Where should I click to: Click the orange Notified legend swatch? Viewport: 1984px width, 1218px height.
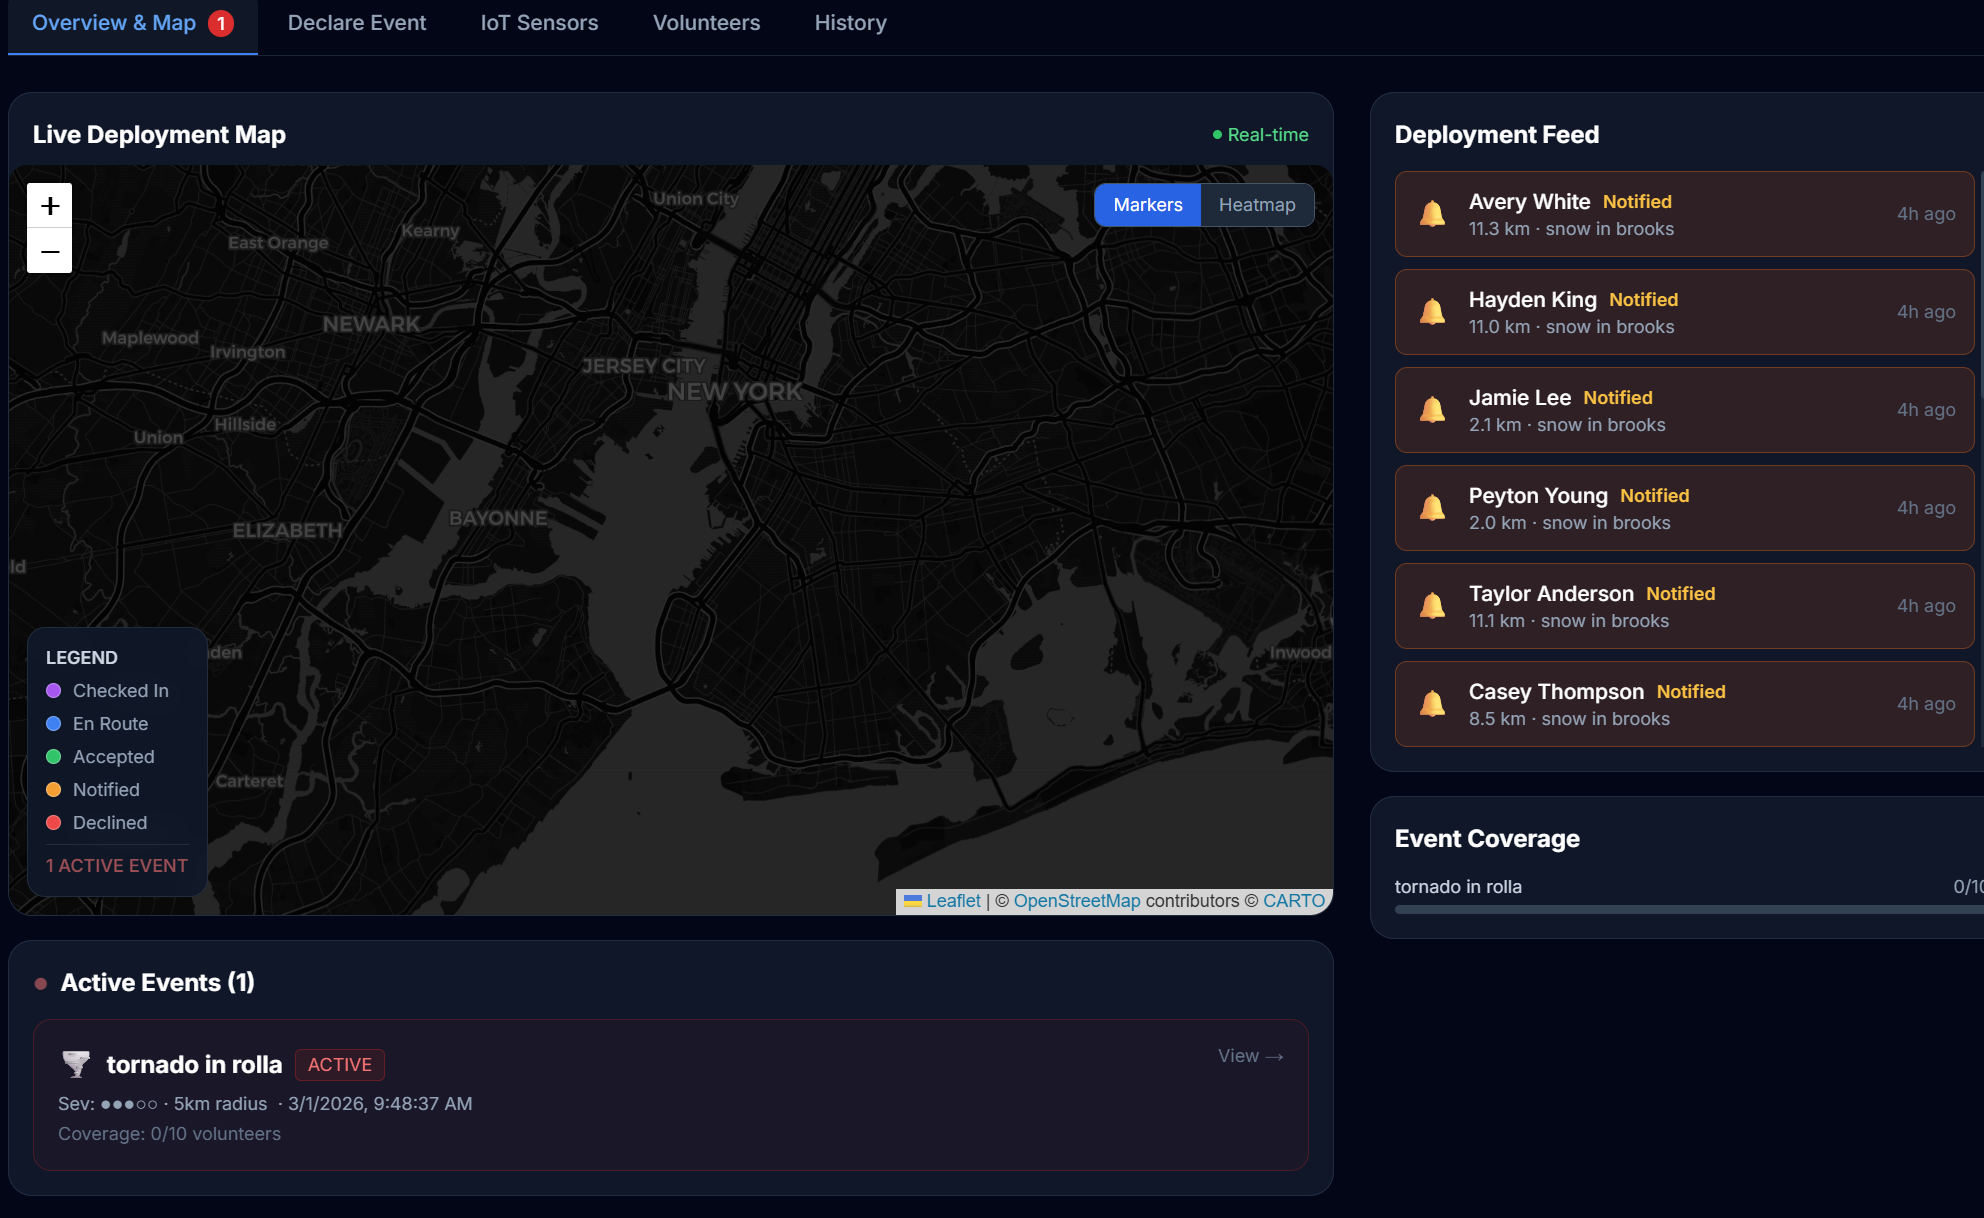click(x=54, y=790)
